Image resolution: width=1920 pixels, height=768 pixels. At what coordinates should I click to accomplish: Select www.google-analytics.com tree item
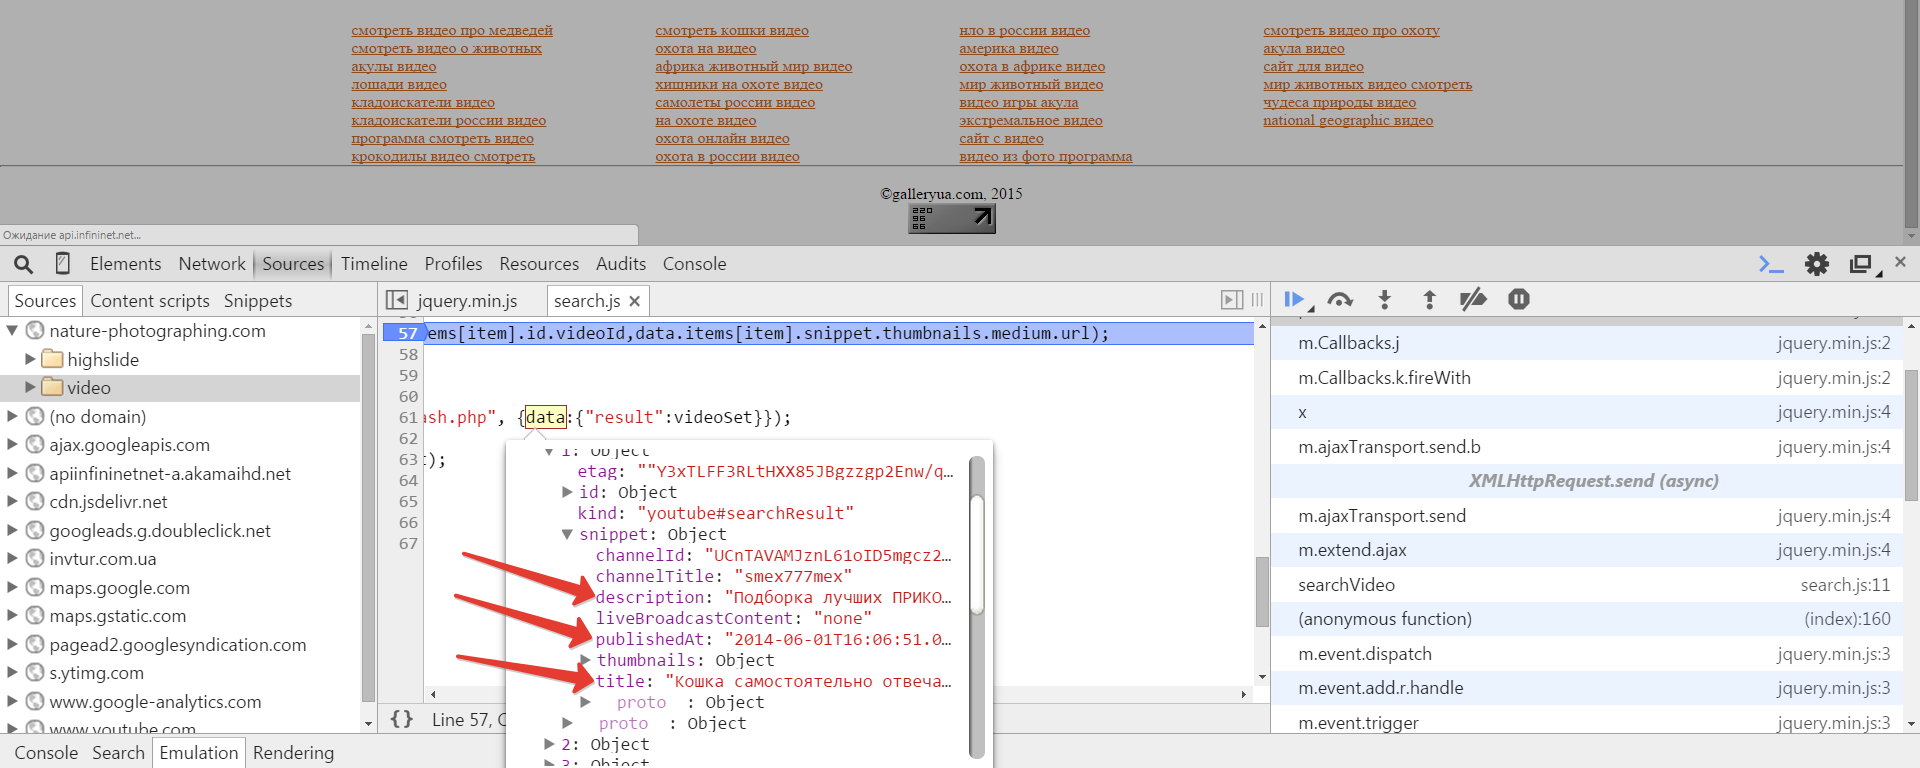point(155,702)
